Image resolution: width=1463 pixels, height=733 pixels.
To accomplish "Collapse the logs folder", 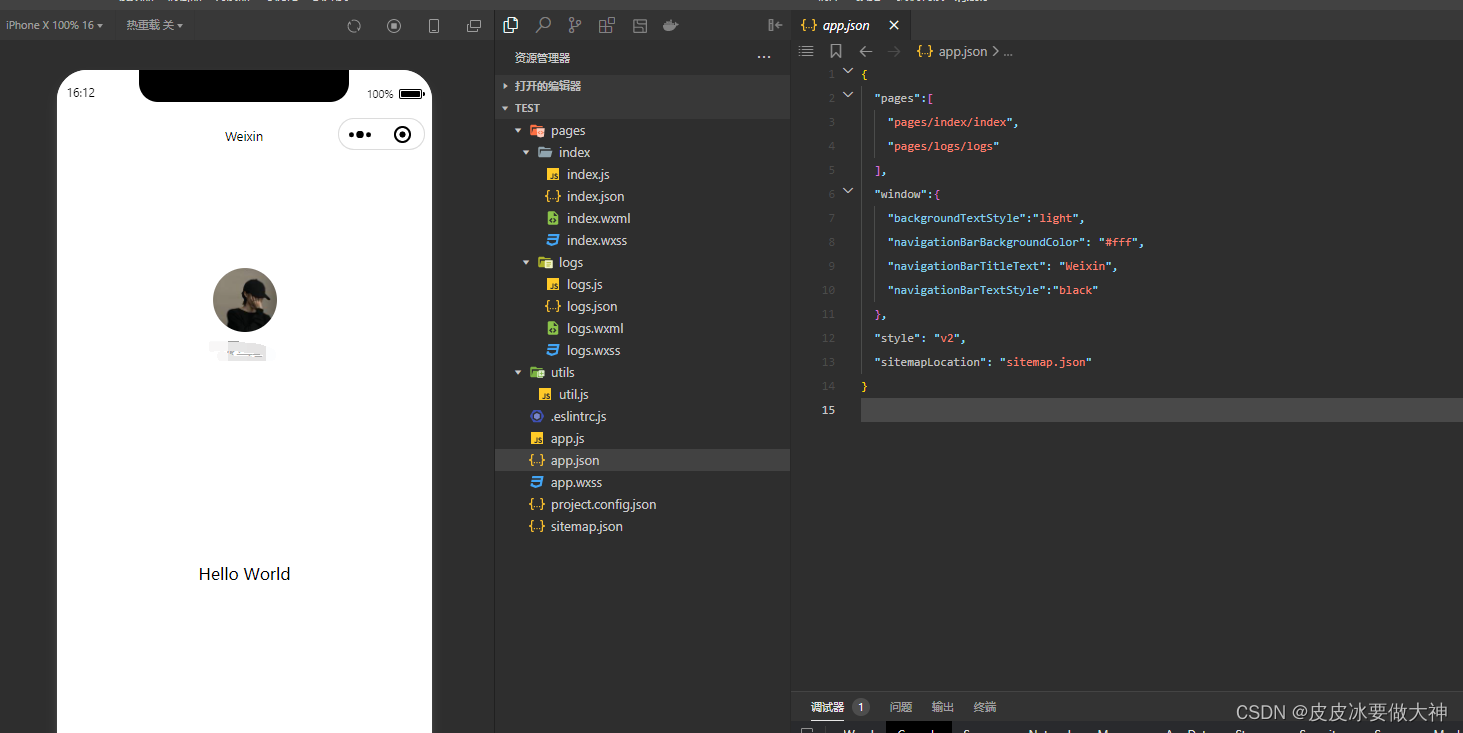I will tap(526, 263).
